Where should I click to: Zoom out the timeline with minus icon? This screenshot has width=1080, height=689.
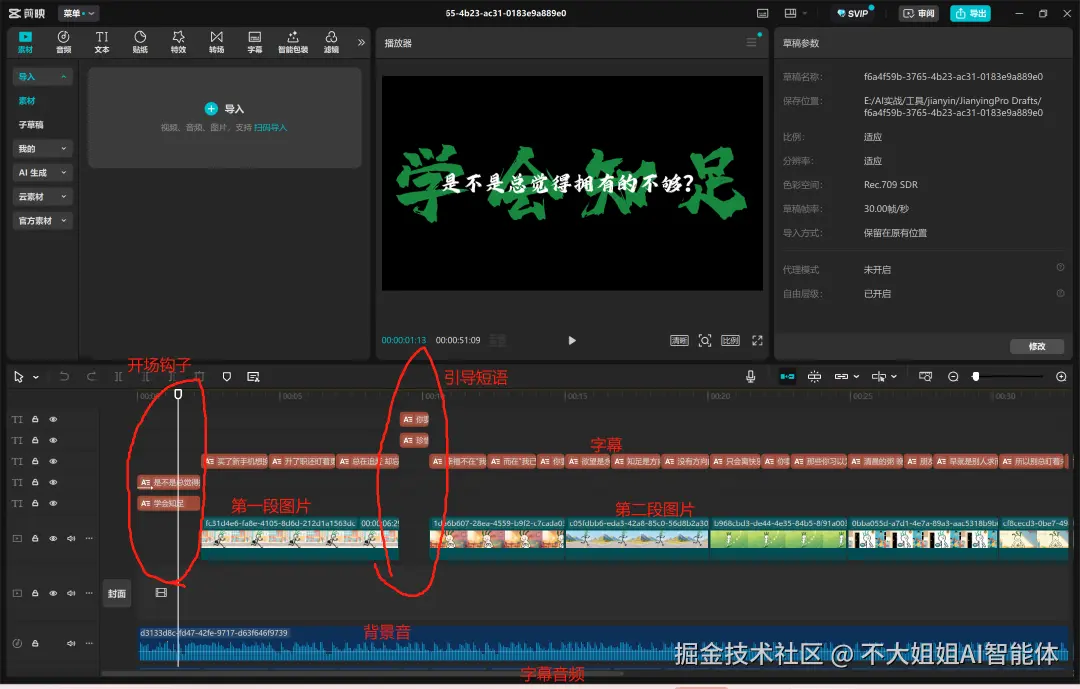click(x=953, y=376)
